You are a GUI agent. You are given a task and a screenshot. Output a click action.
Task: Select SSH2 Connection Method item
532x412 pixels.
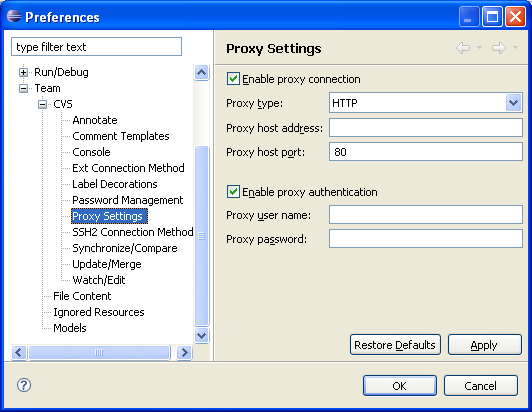tap(133, 232)
